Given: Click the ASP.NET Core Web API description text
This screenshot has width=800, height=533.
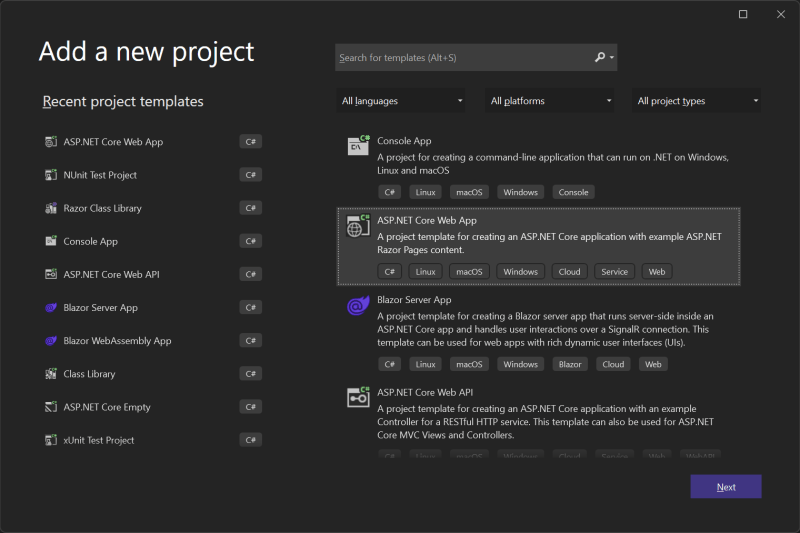Looking at the screenshot, I should point(545,422).
